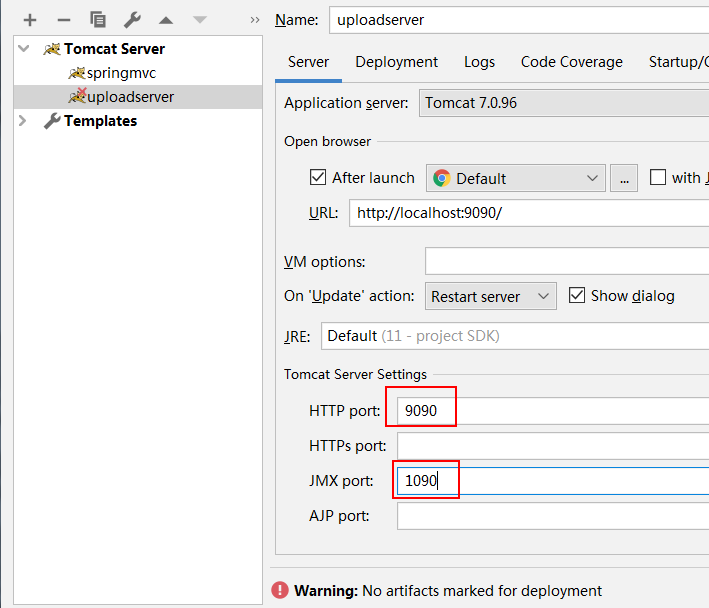Click the AJP port field
709x608 pixels.
[553, 516]
